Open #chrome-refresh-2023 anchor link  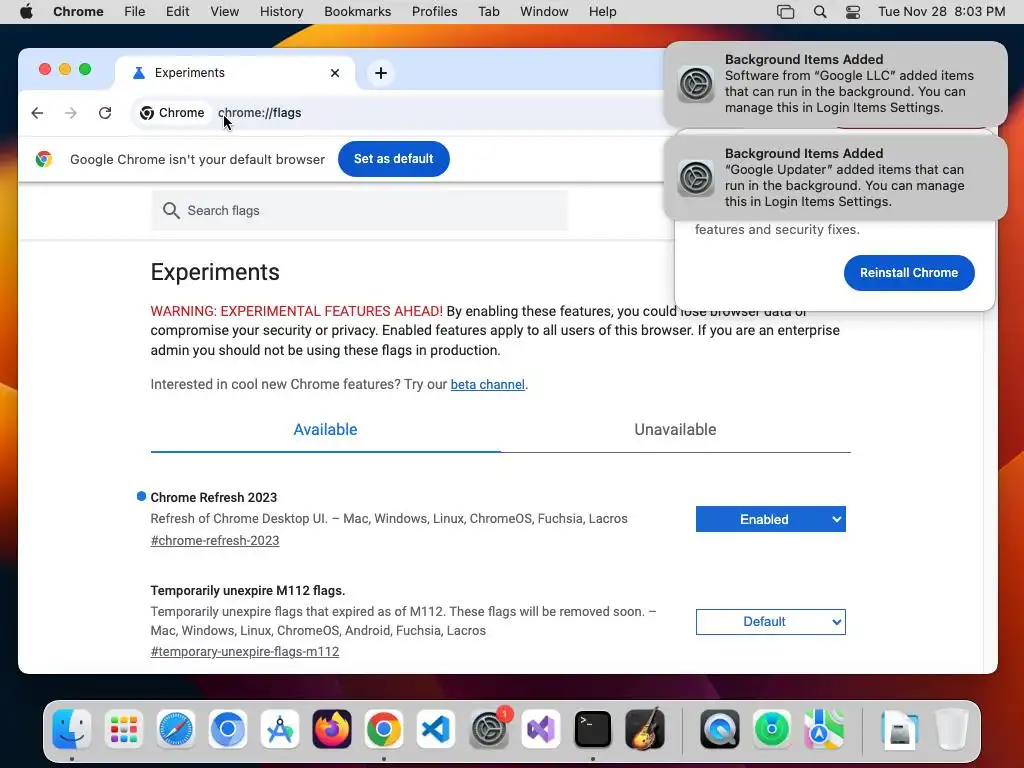215,541
